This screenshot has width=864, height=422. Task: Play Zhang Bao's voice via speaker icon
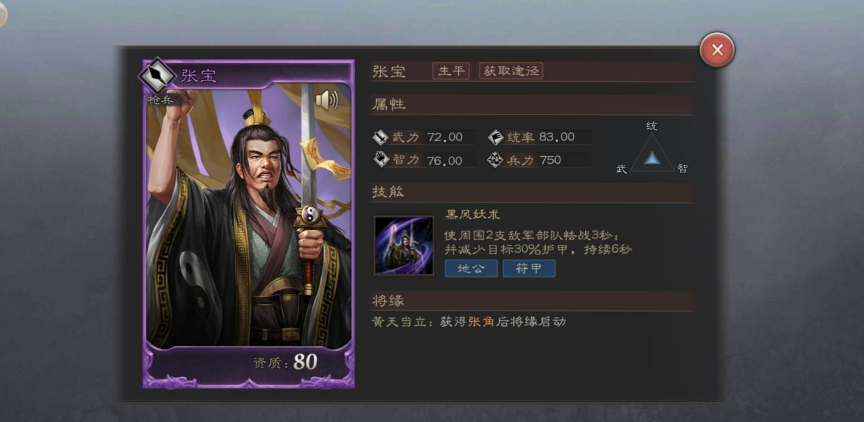327,100
